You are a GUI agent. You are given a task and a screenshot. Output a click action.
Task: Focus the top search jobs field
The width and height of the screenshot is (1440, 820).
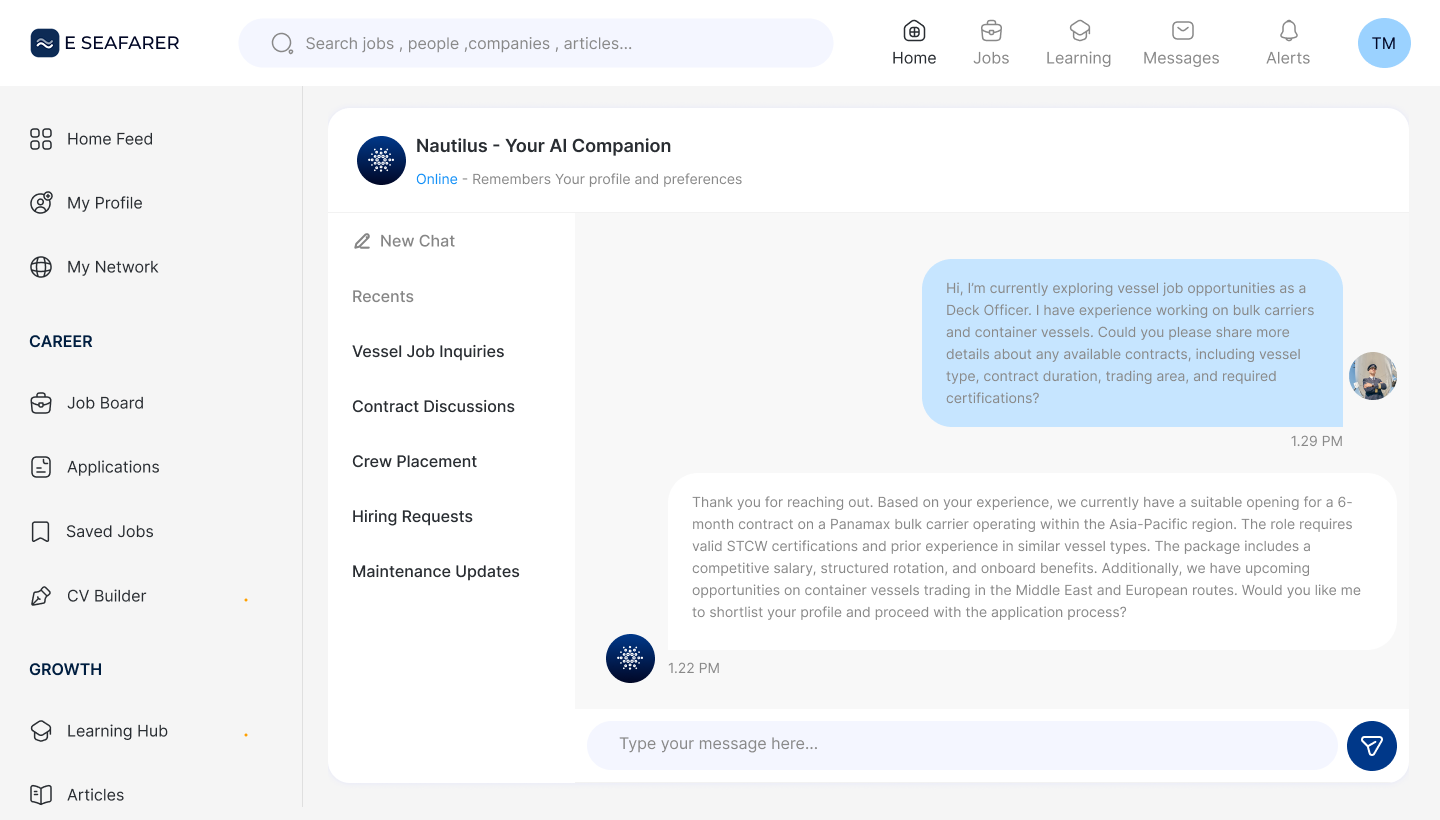coord(536,43)
